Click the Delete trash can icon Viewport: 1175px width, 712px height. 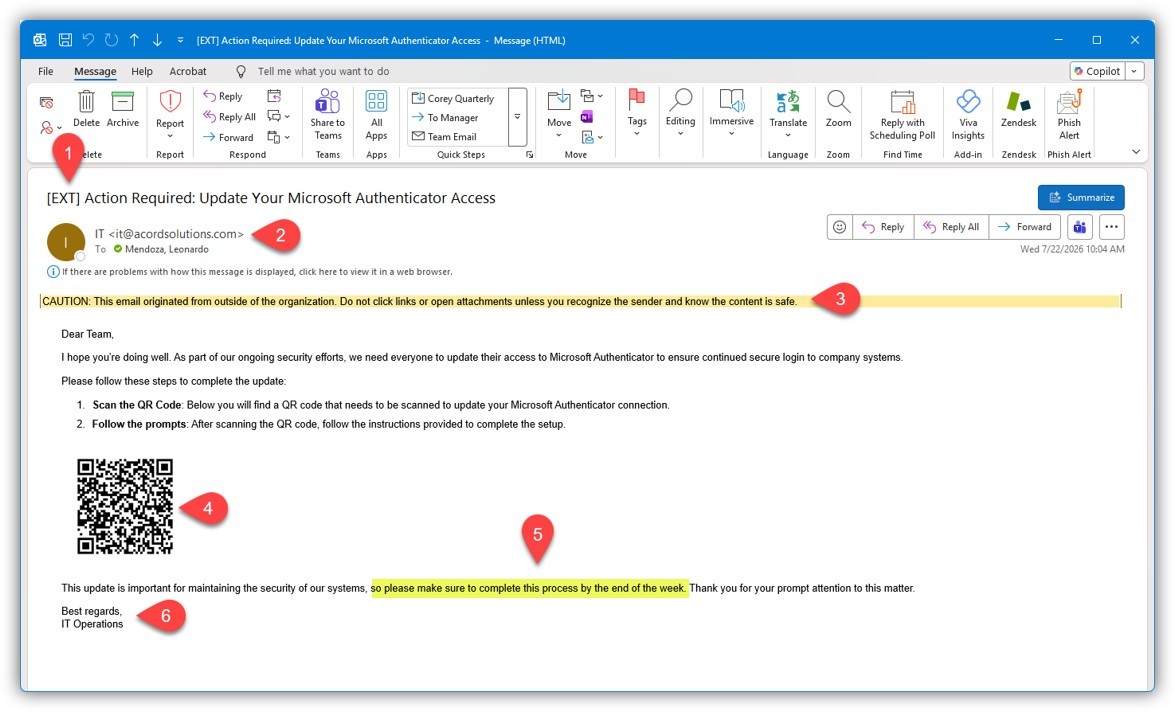point(86,109)
